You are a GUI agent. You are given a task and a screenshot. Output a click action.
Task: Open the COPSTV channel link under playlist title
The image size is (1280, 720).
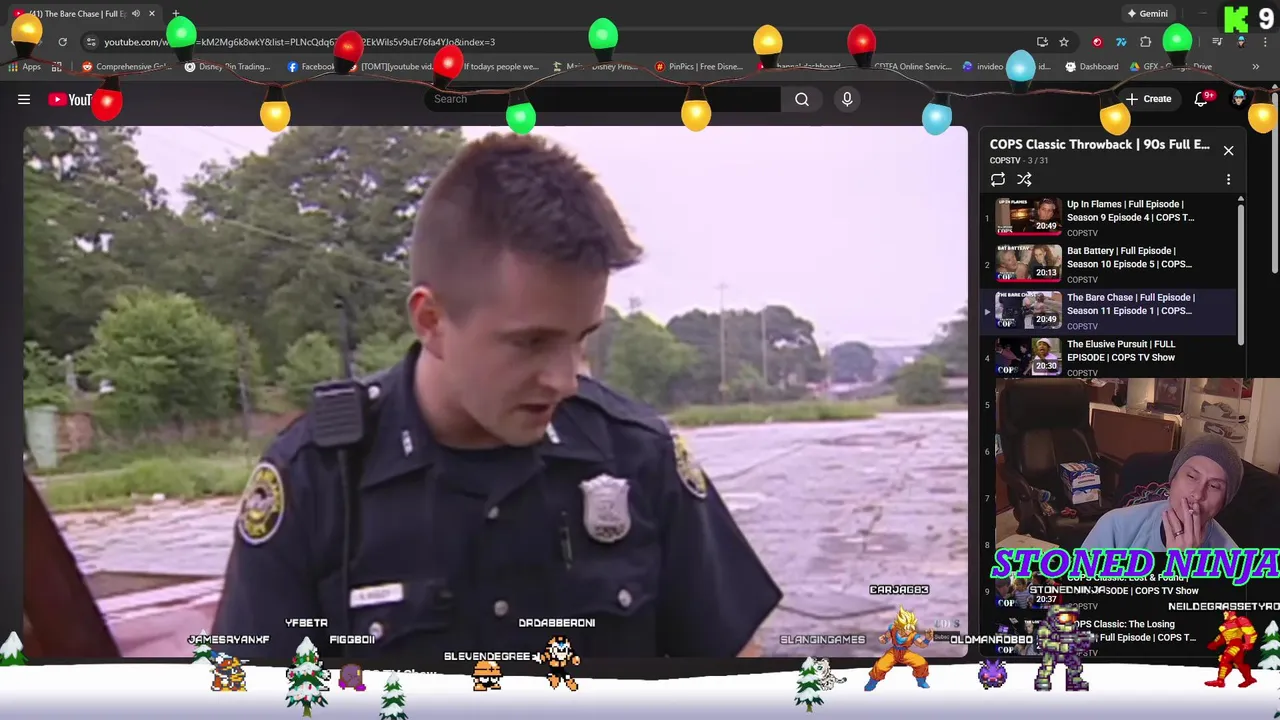(x=1005, y=160)
